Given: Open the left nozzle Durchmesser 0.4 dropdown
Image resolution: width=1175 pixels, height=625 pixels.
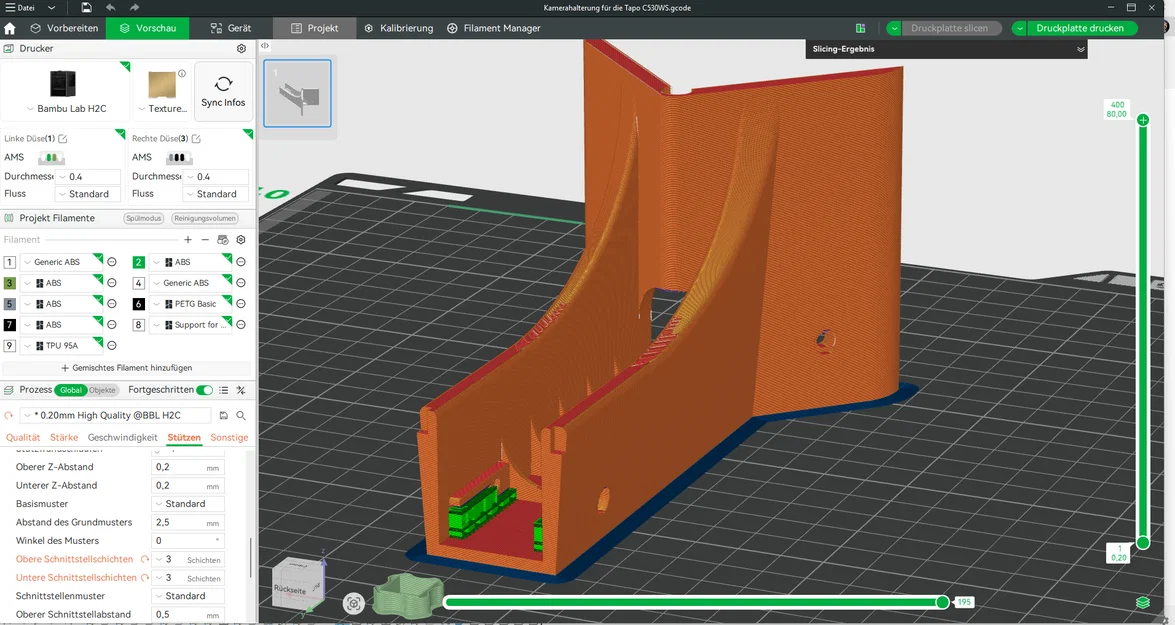Looking at the screenshot, I should pyautogui.click(x=88, y=177).
